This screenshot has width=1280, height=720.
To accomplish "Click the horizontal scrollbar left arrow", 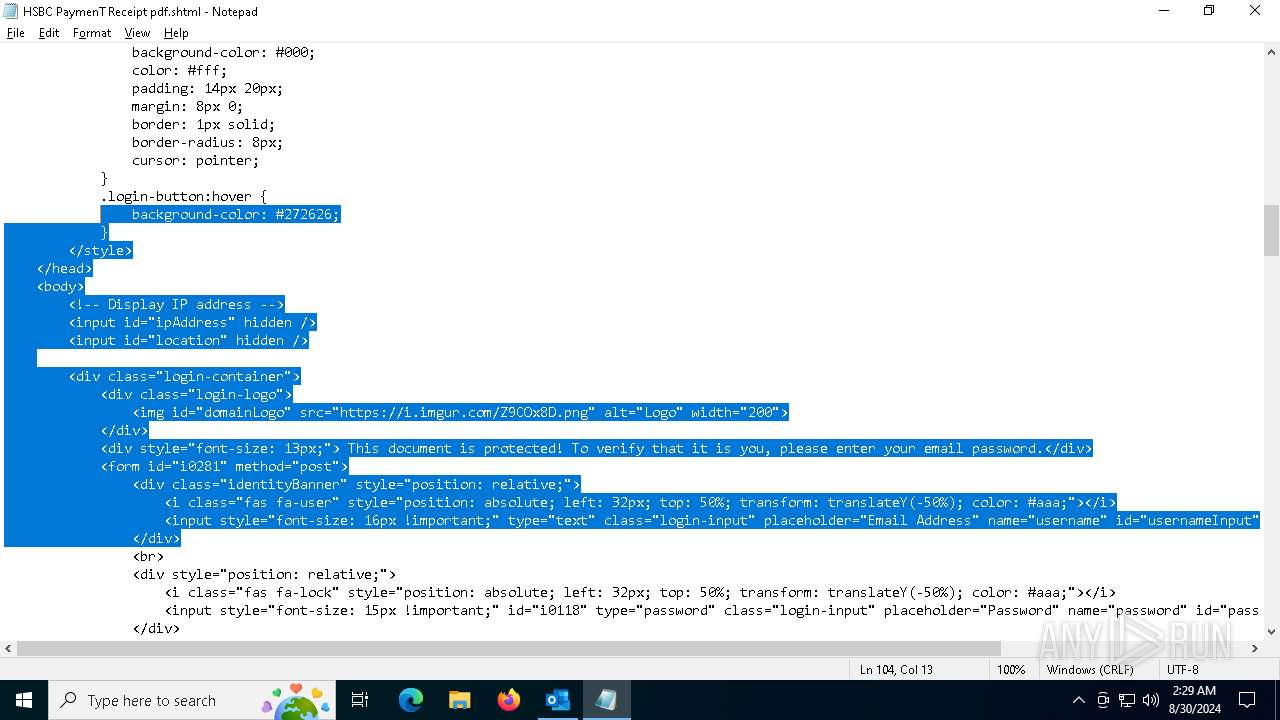I will [x=8, y=648].
